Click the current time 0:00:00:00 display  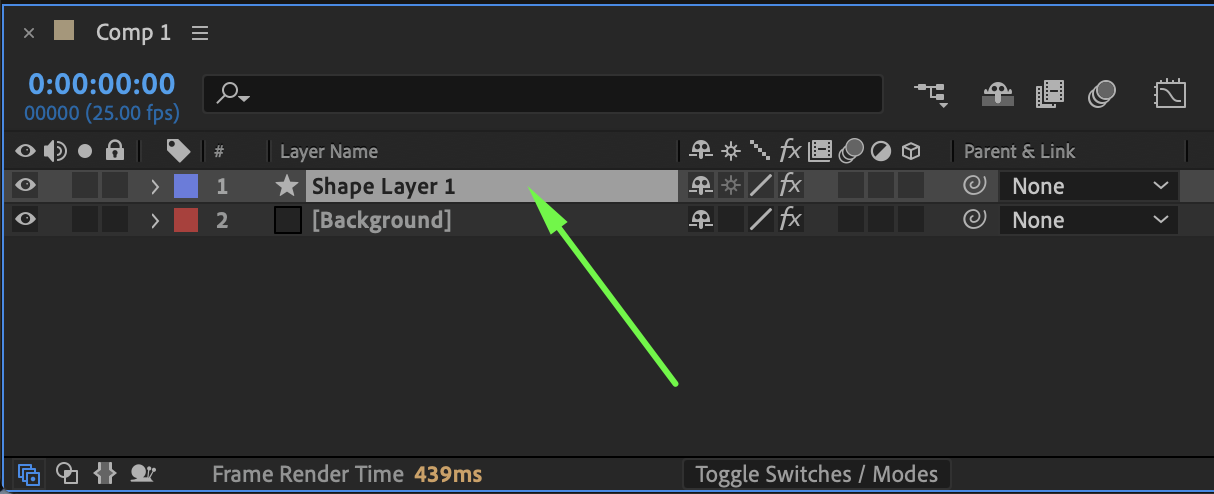[x=101, y=84]
